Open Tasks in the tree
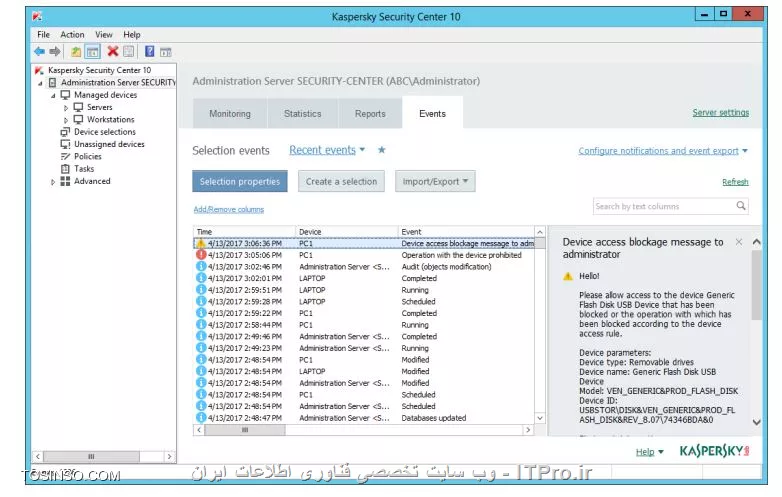Screen dimensions: 782x497 [84, 168]
